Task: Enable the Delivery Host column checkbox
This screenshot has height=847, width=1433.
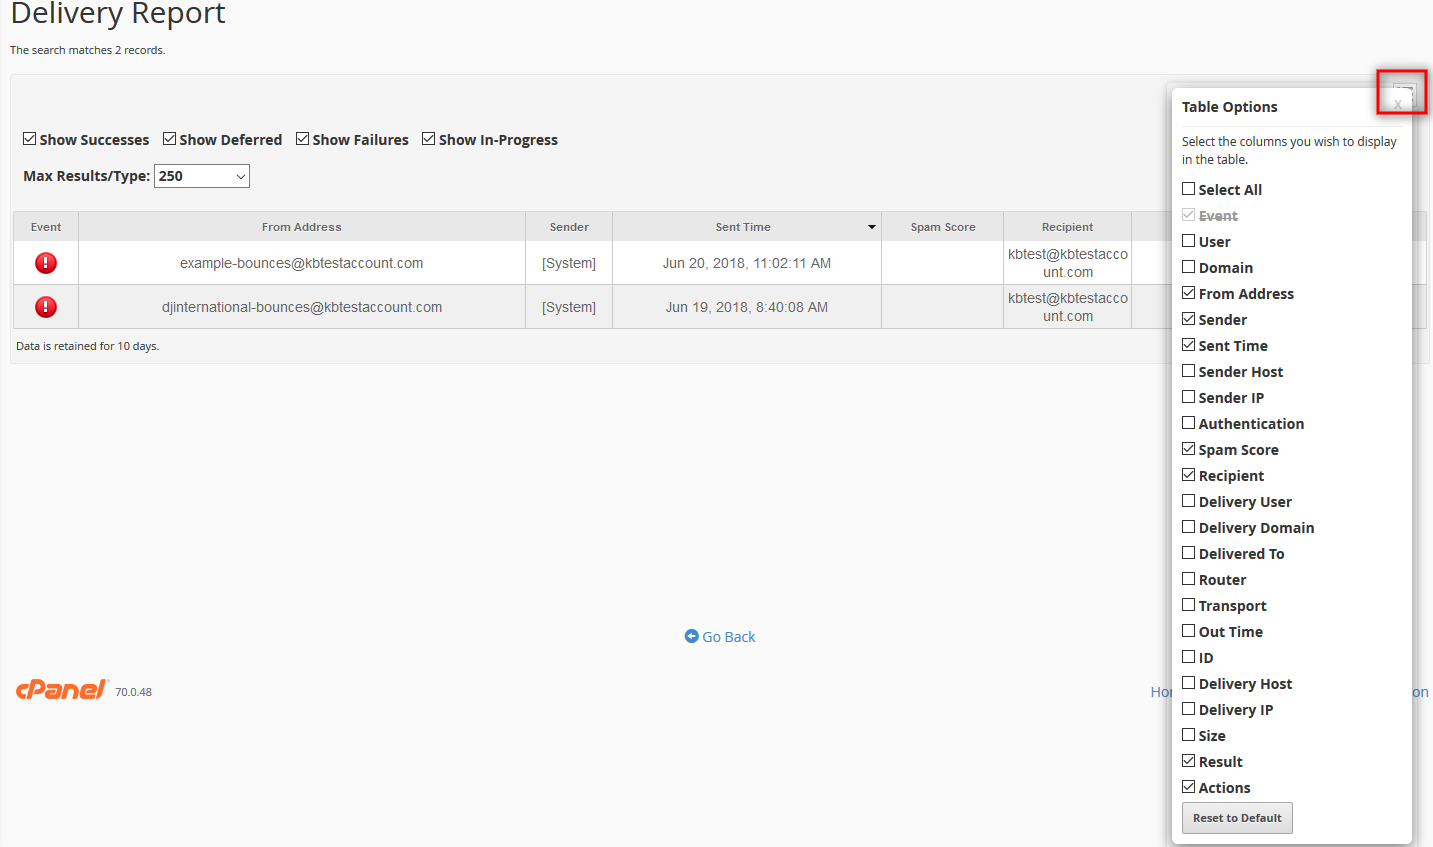Action: tap(1189, 683)
